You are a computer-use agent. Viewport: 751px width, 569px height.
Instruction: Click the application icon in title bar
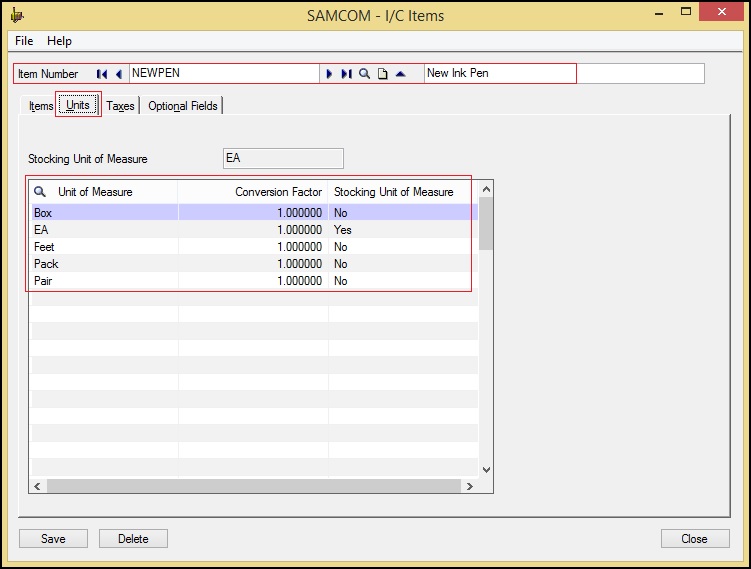pos(17,15)
